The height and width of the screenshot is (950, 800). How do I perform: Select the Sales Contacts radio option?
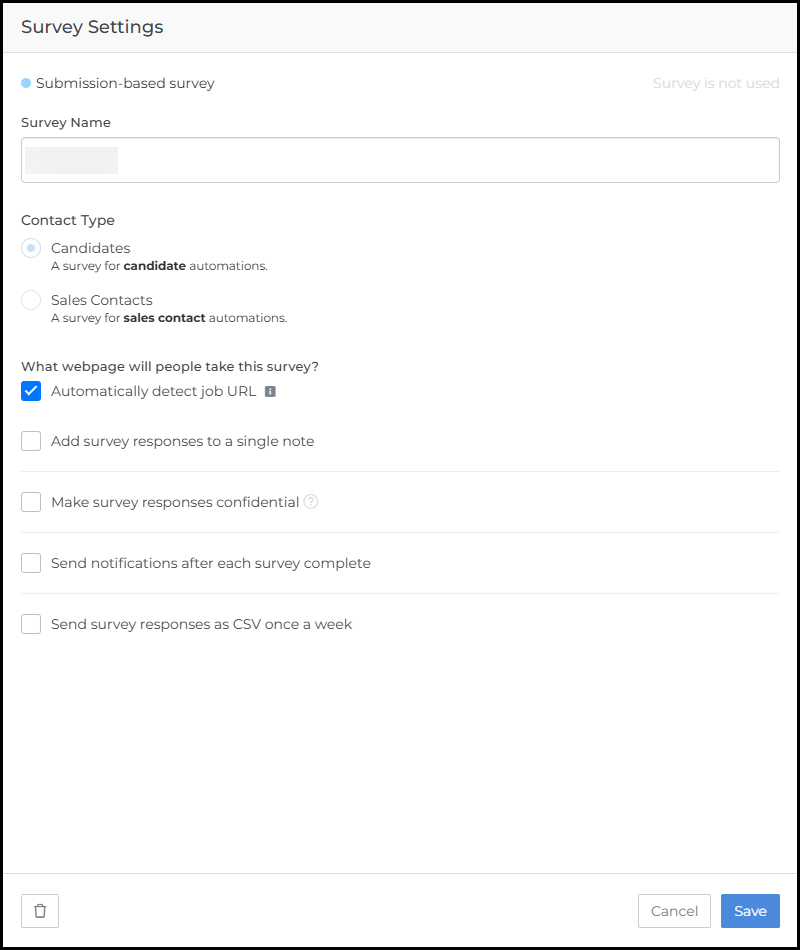click(x=31, y=300)
